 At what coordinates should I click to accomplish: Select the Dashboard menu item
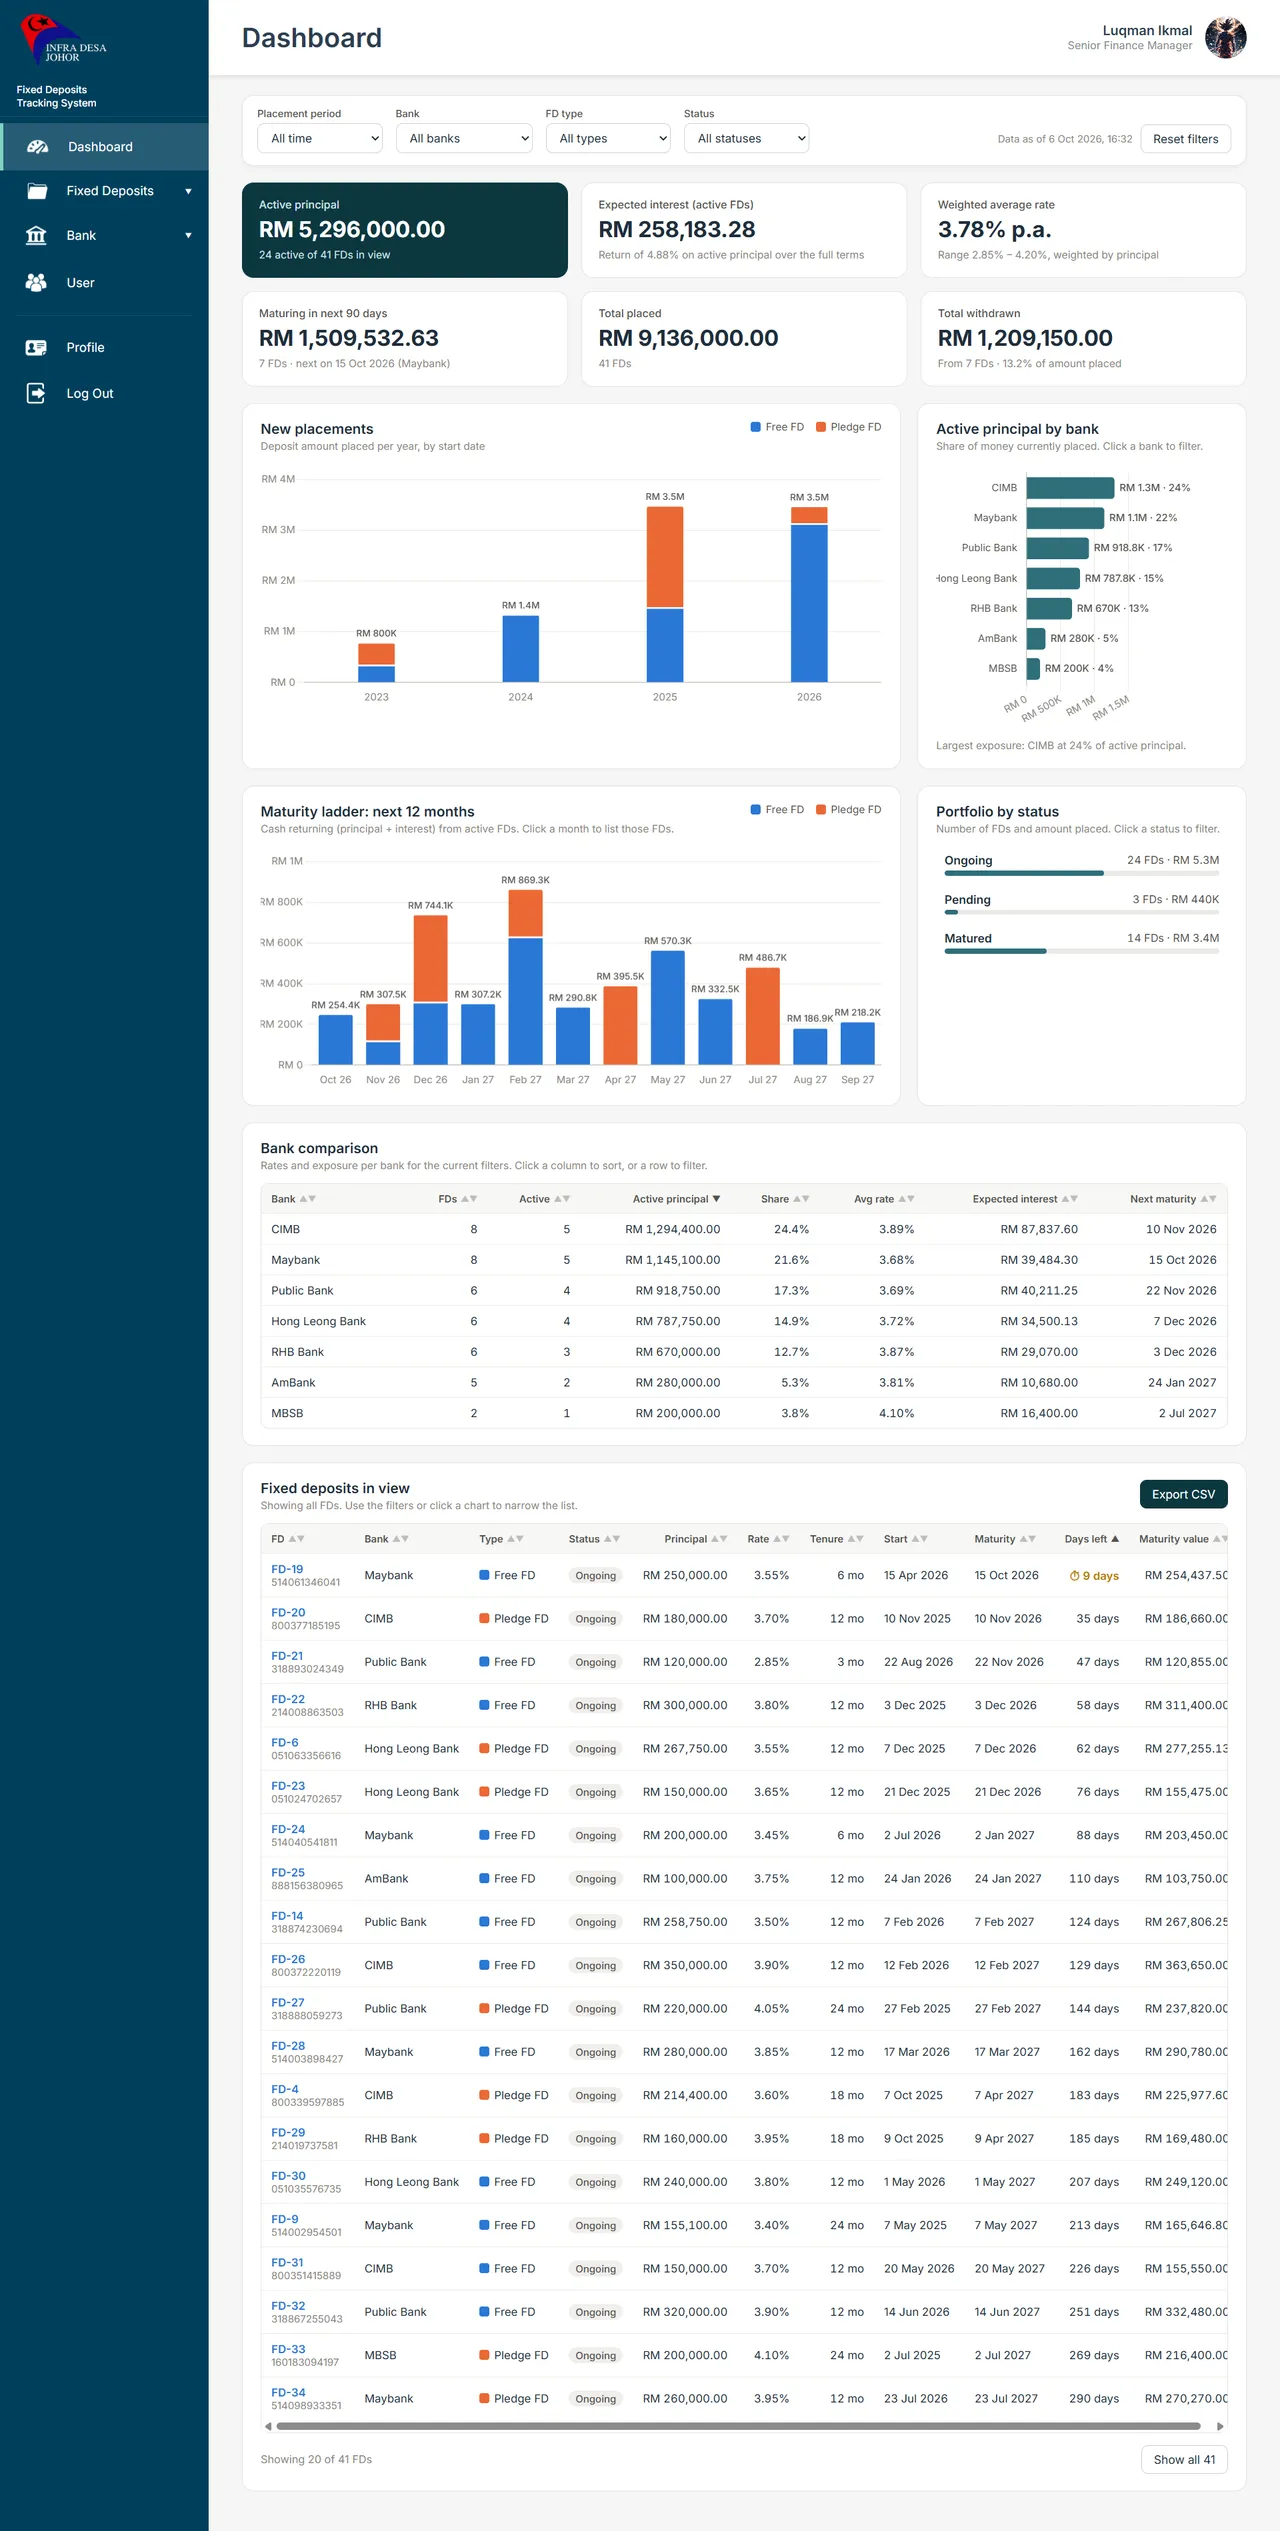pos(104,147)
